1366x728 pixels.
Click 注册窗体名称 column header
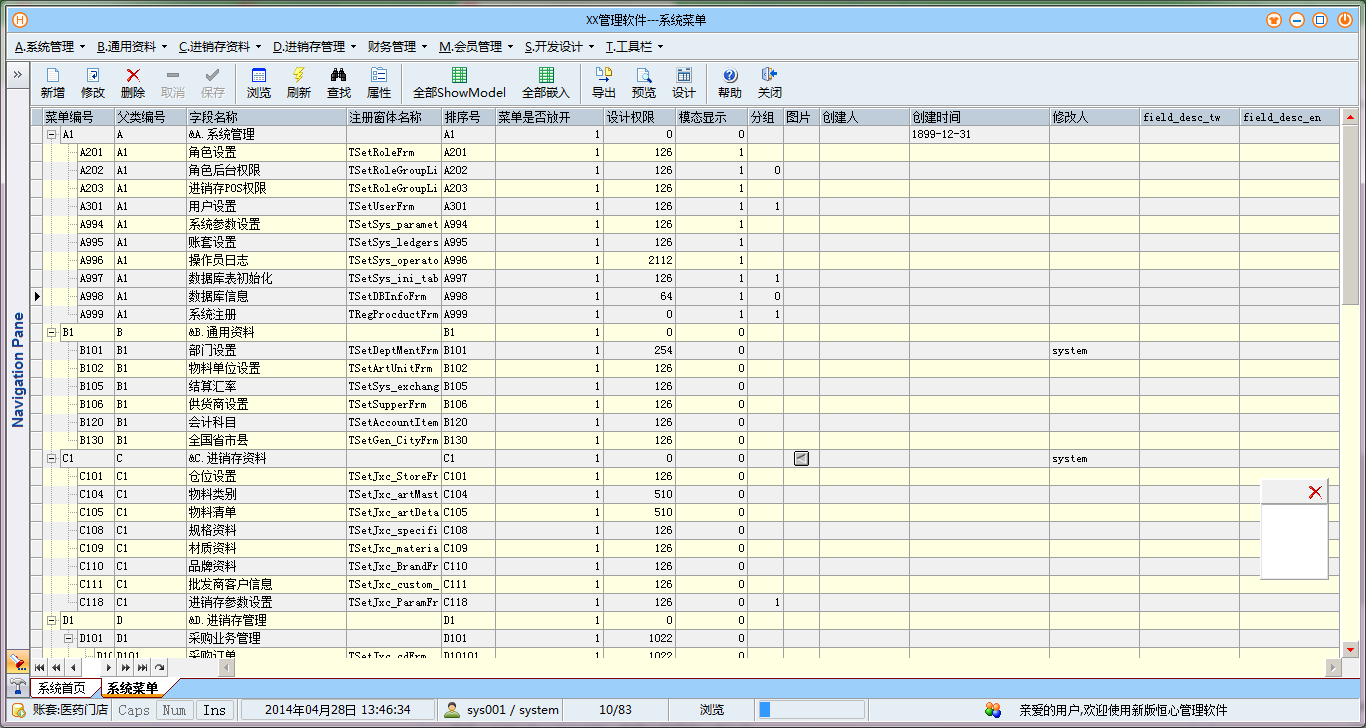(393, 116)
